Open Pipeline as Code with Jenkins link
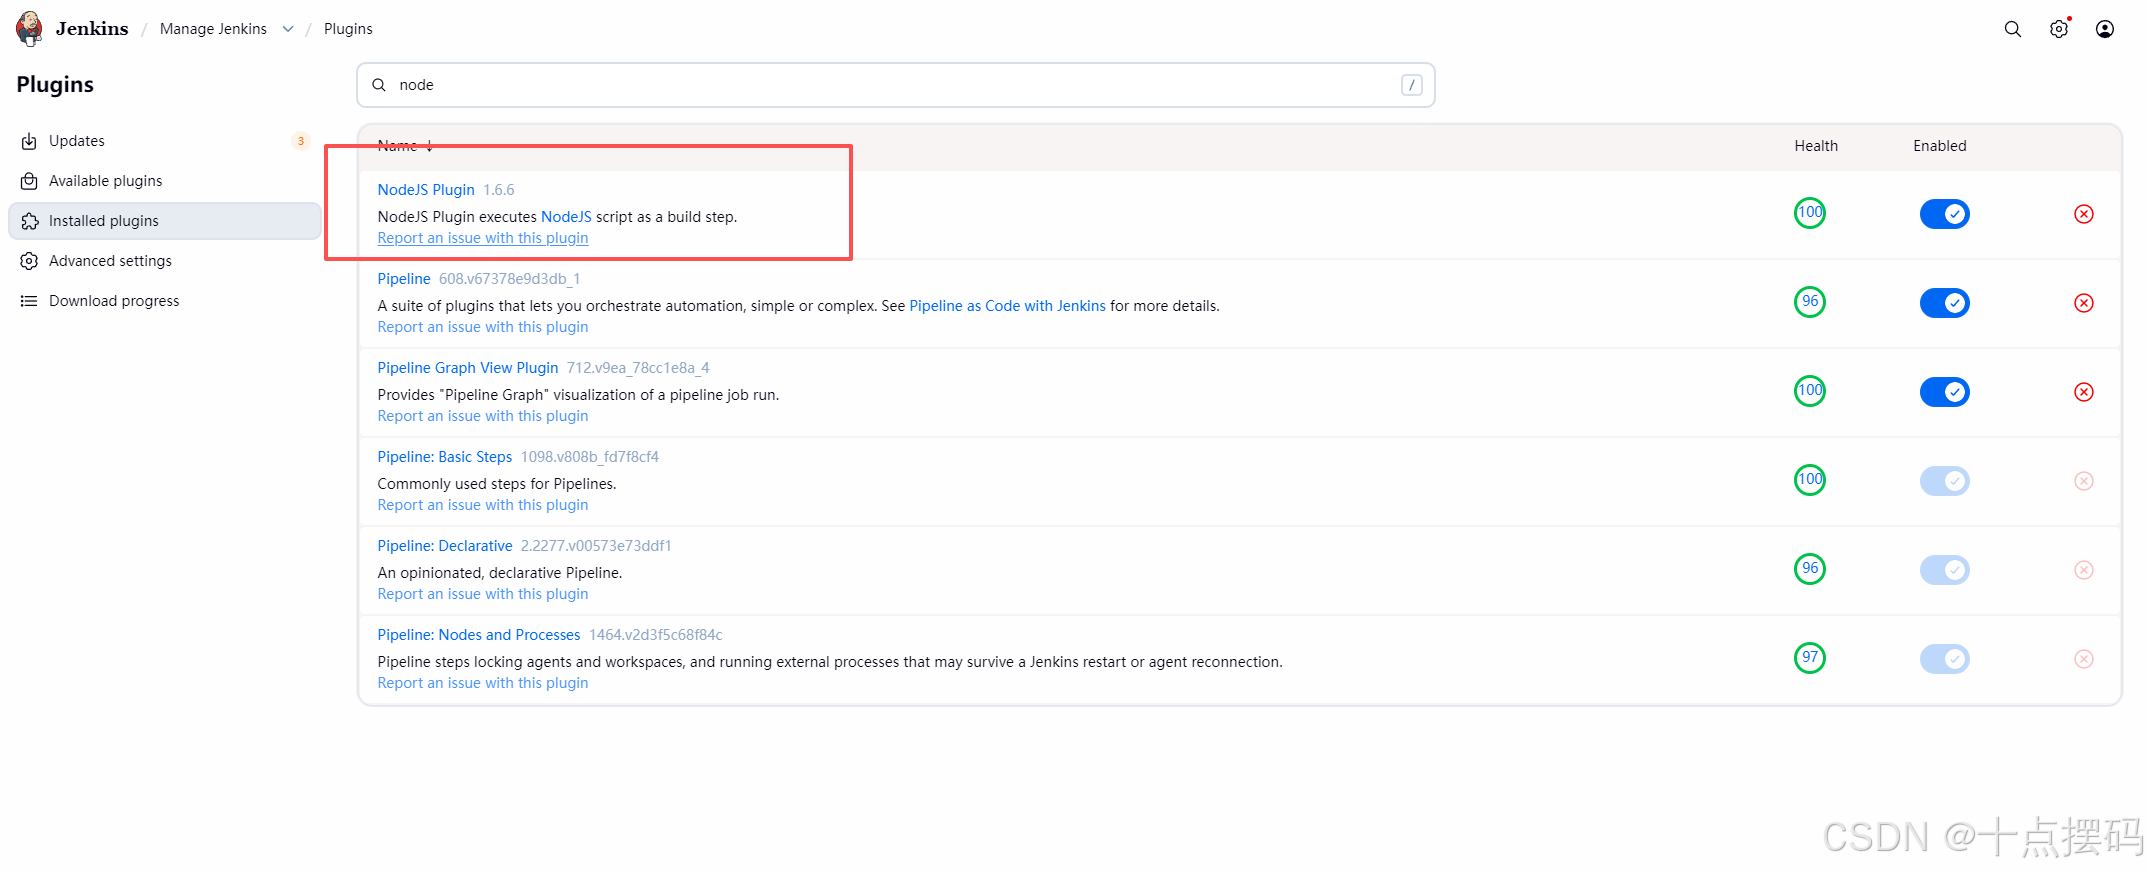Image resolution: width=2148 pixels, height=873 pixels. point(1007,306)
